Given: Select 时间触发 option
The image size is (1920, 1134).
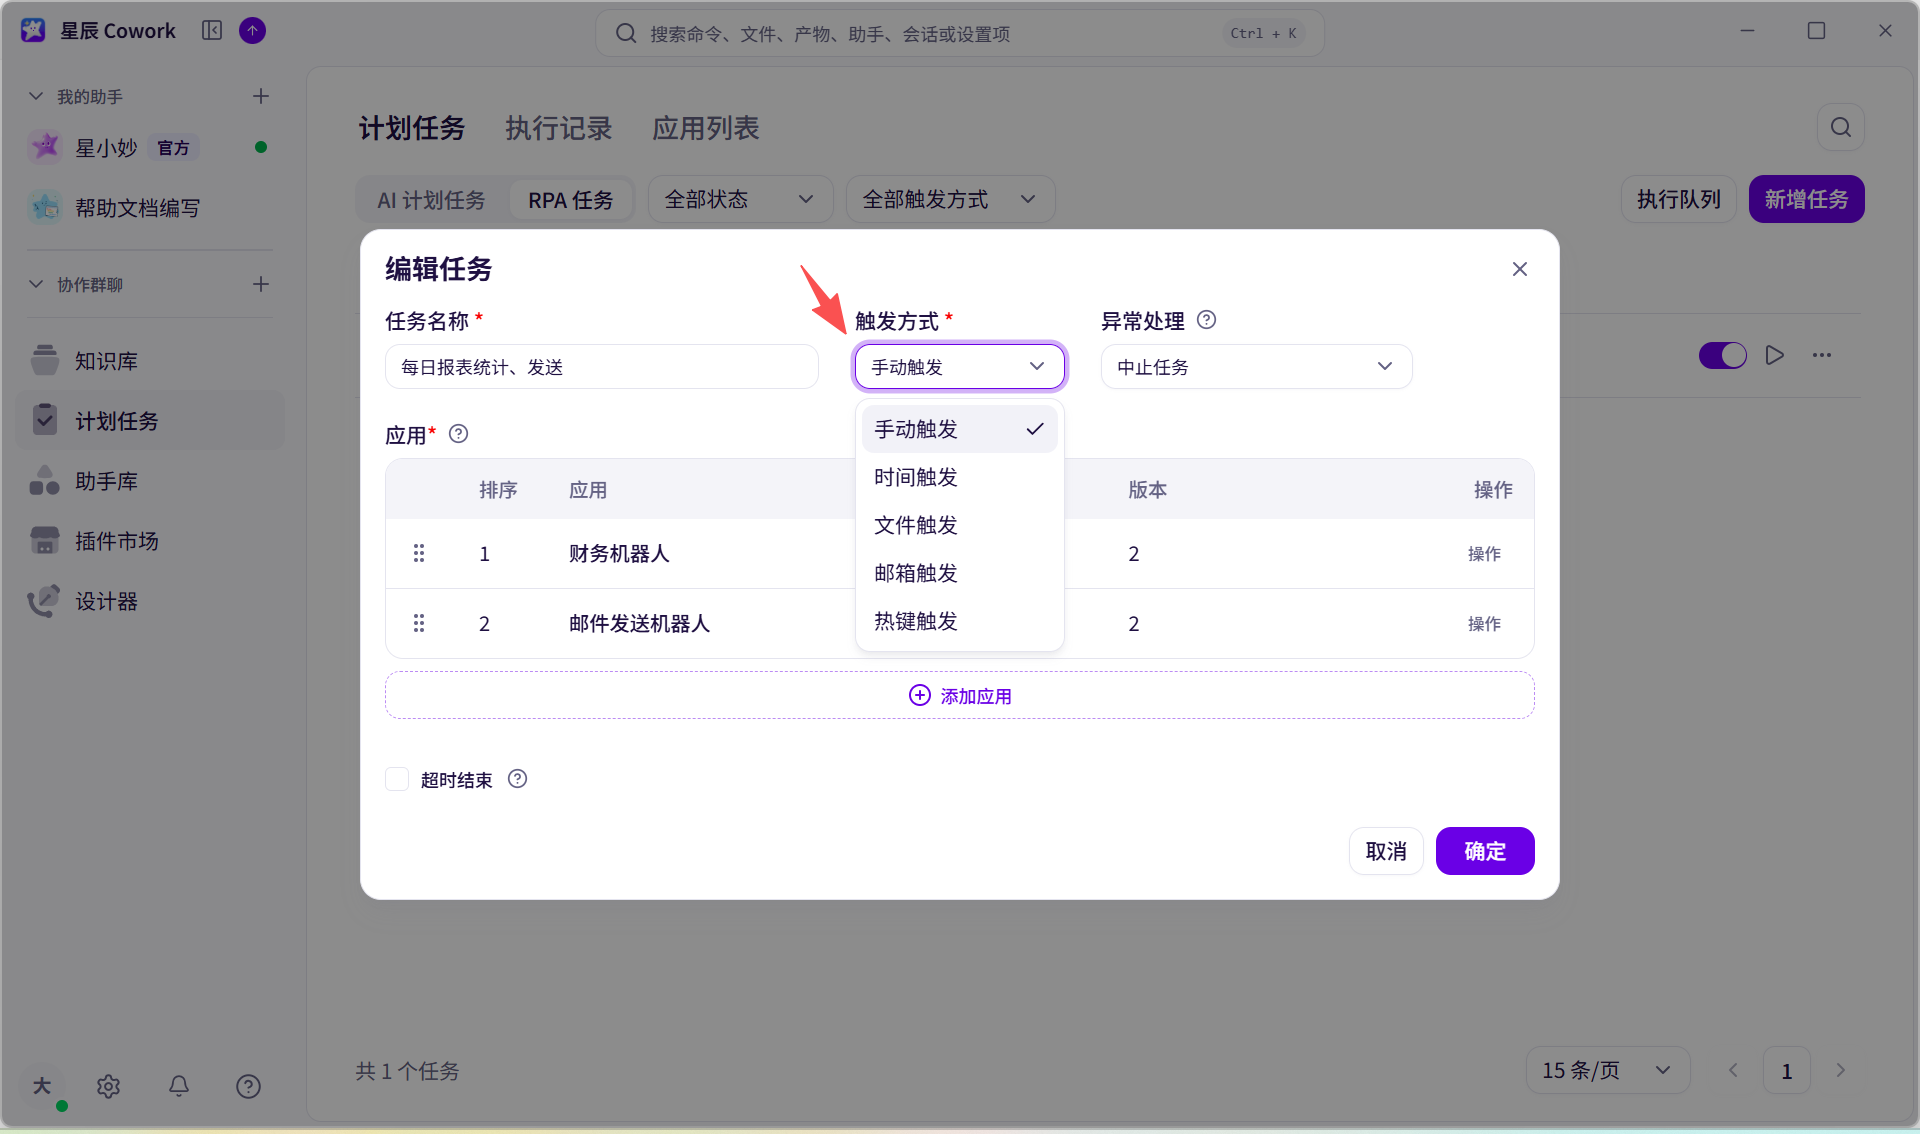Looking at the screenshot, I should click(960, 477).
